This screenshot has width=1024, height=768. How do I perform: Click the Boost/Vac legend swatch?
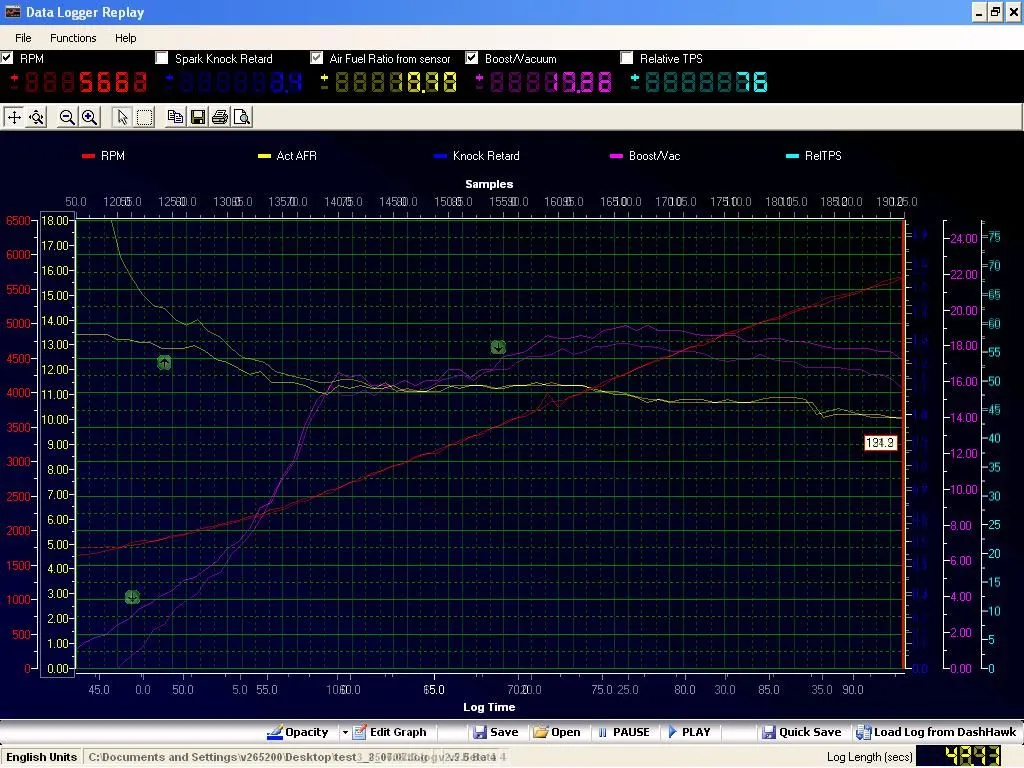pos(616,156)
